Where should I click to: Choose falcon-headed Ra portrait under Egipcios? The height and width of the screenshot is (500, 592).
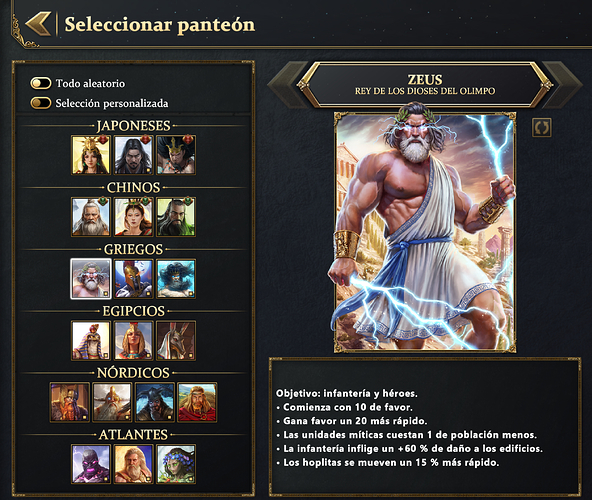[x=91, y=341]
